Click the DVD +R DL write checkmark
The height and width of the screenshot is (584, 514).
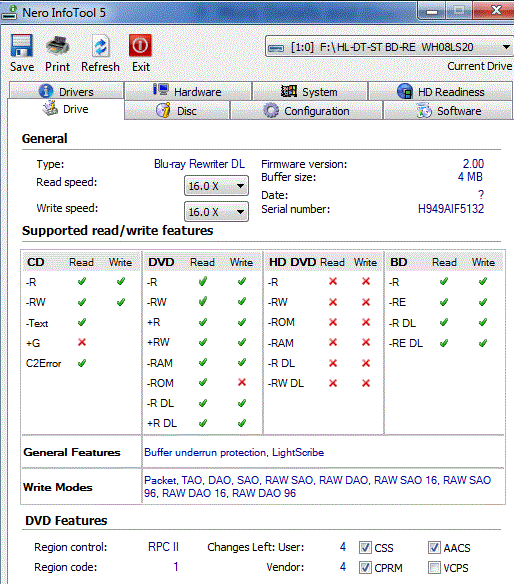242,423
